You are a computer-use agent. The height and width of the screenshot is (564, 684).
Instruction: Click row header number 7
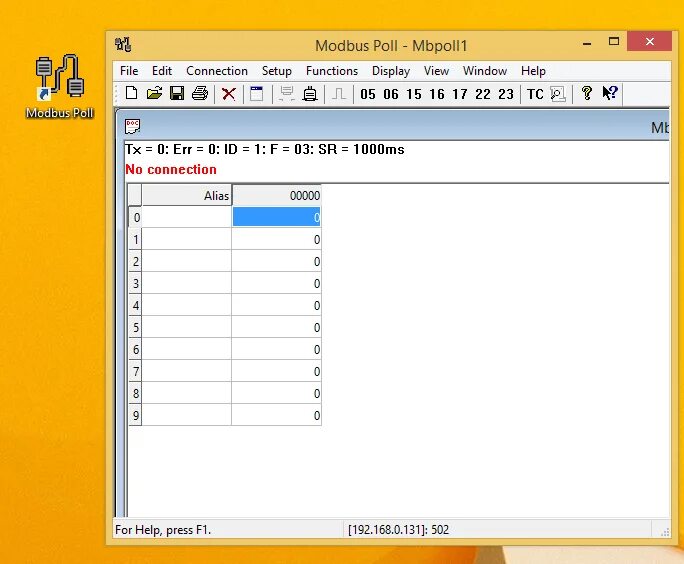(135, 371)
